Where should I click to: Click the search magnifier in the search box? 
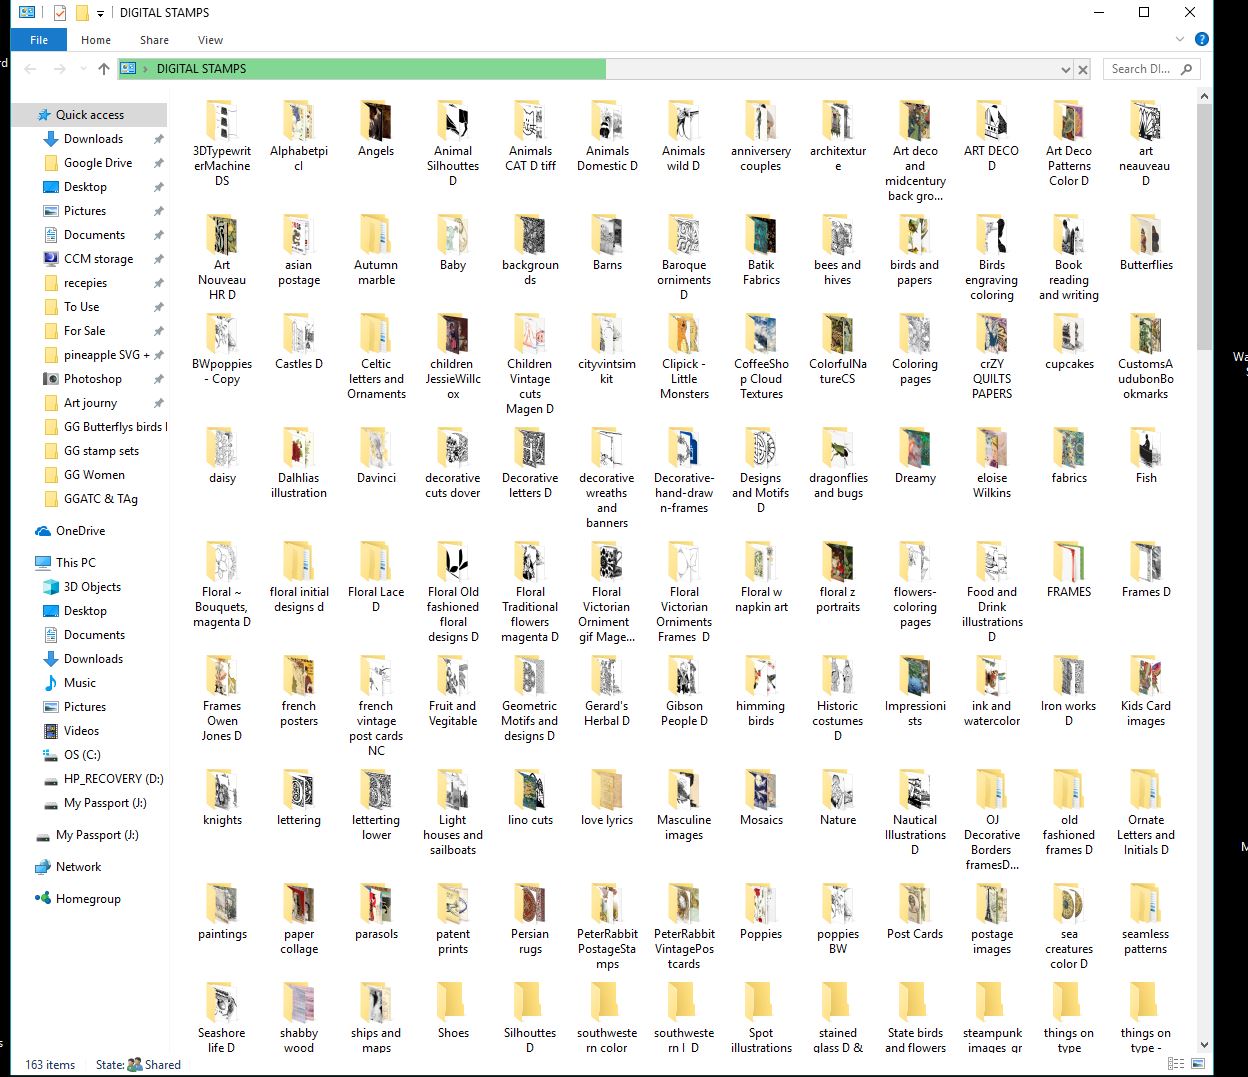[x=1186, y=68]
